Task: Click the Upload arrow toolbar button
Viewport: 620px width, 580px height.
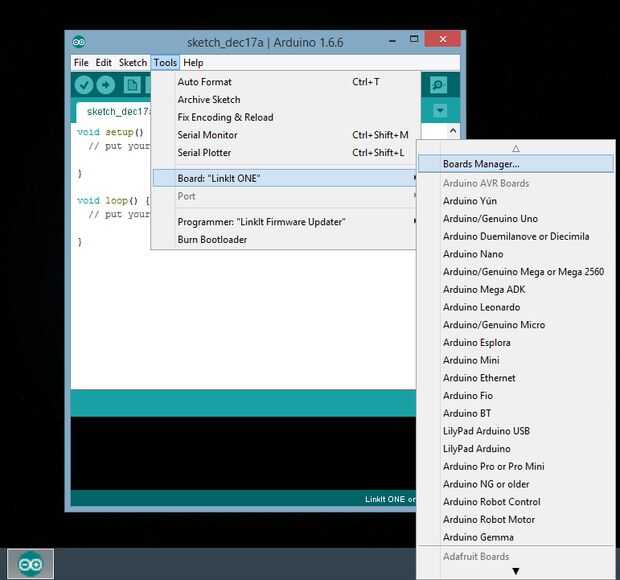Action: [x=106, y=85]
